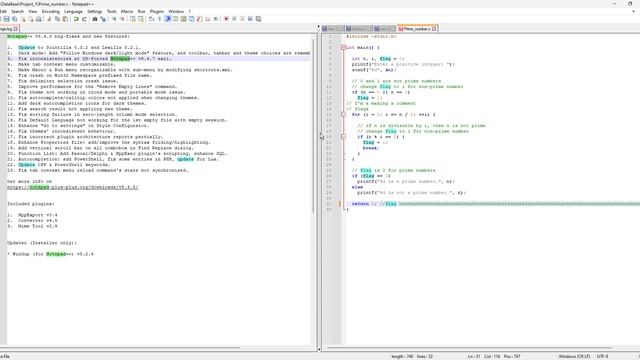Toggle the Document List panel icon
The width and height of the screenshot is (640, 360).
[x=191, y=19]
